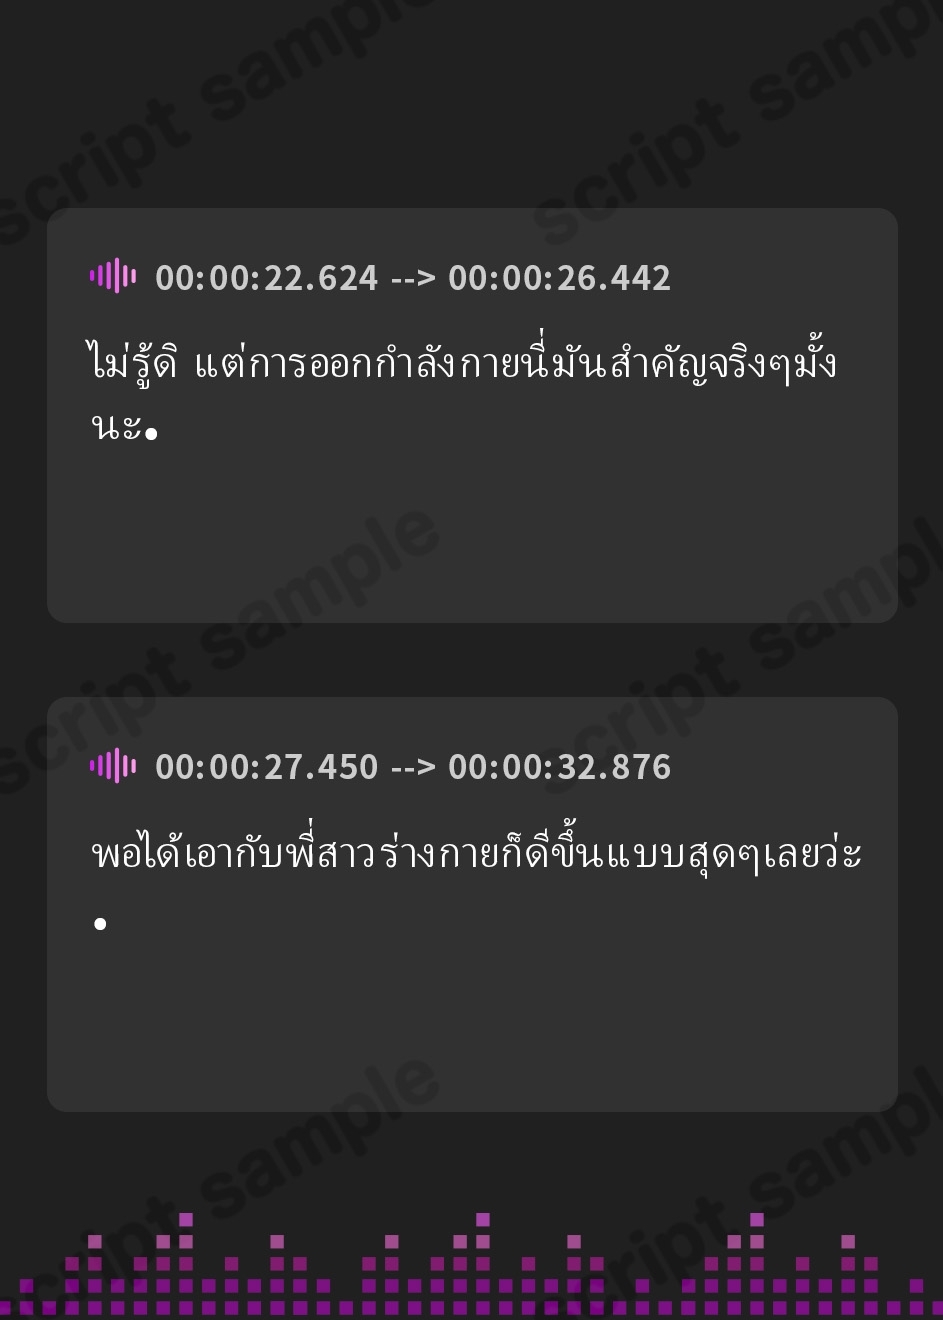The image size is (943, 1320).
Task: Click the tallest equalizer bar at bottom left
Action: (x=186, y=1264)
